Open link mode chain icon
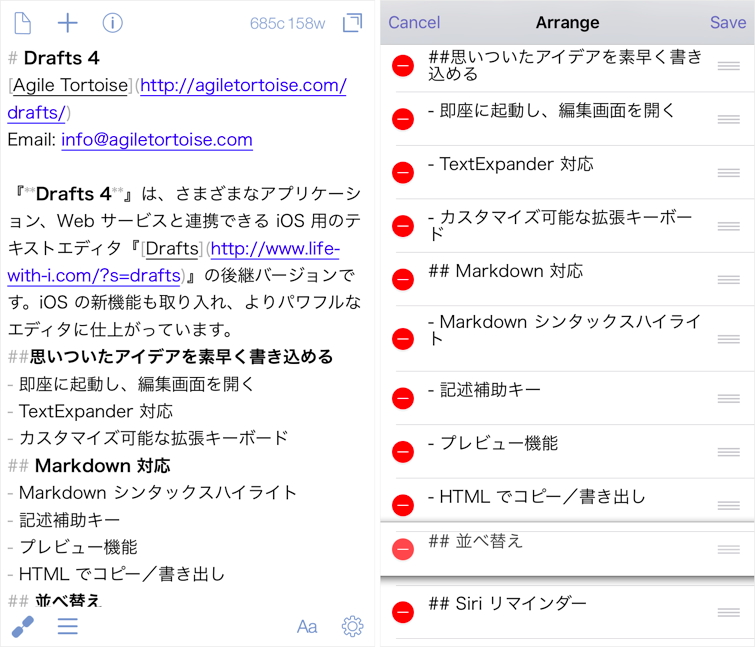 (x=23, y=626)
